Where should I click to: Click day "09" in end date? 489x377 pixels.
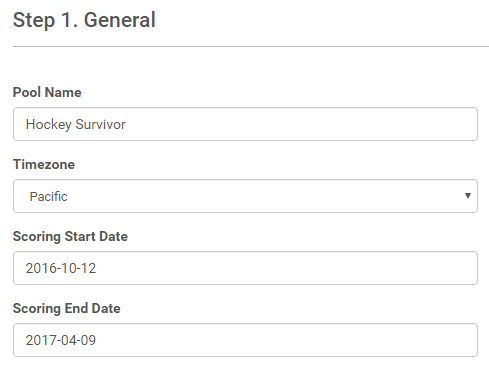[x=88, y=340]
